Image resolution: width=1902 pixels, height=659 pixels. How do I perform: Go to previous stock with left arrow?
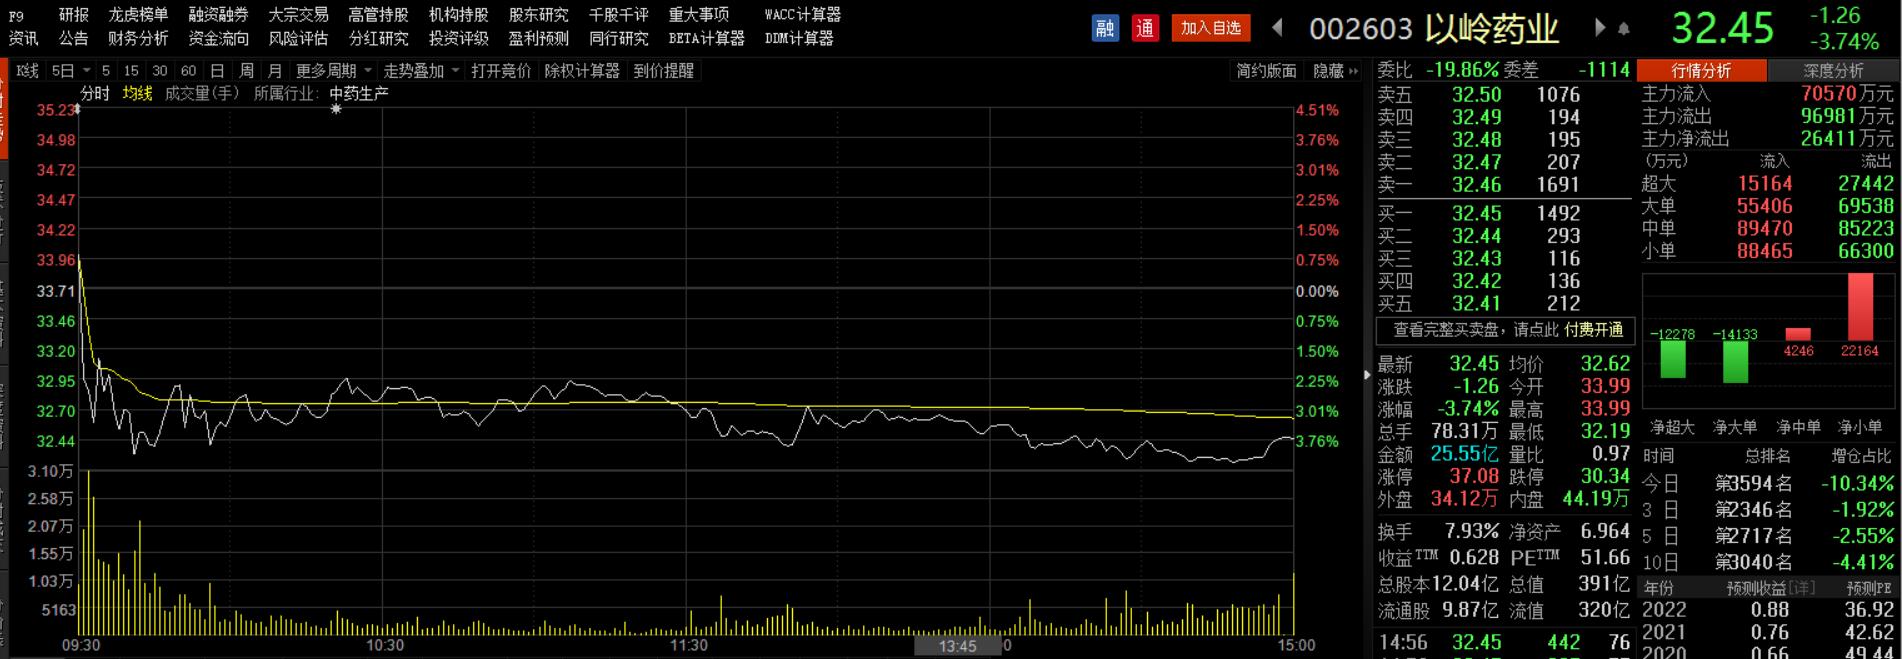[1277, 28]
